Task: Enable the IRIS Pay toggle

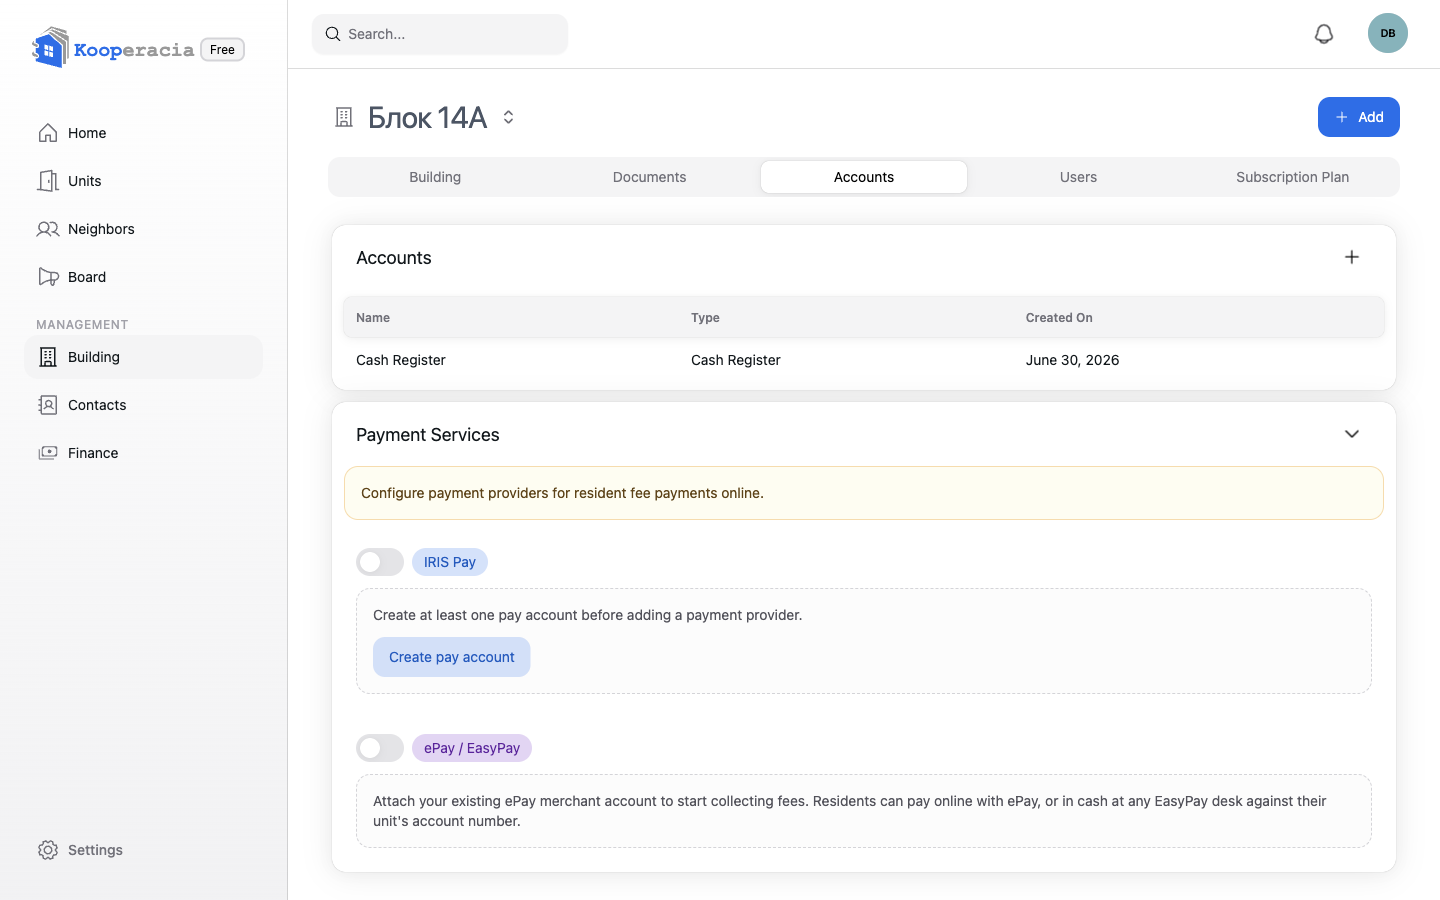Action: [x=380, y=562]
